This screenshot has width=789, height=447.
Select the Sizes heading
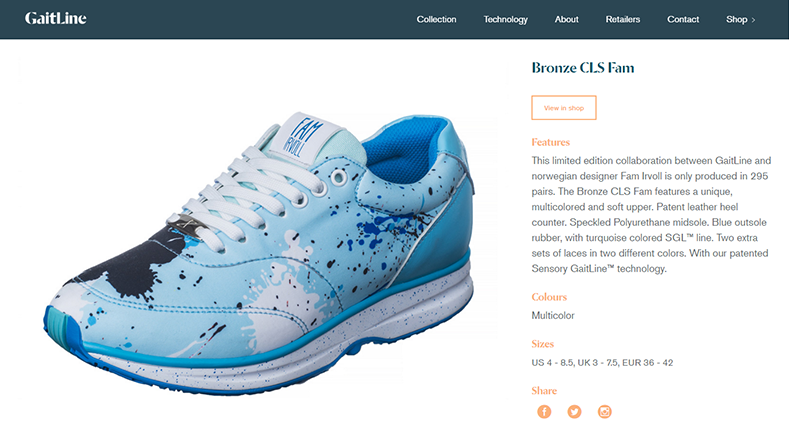click(542, 344)
